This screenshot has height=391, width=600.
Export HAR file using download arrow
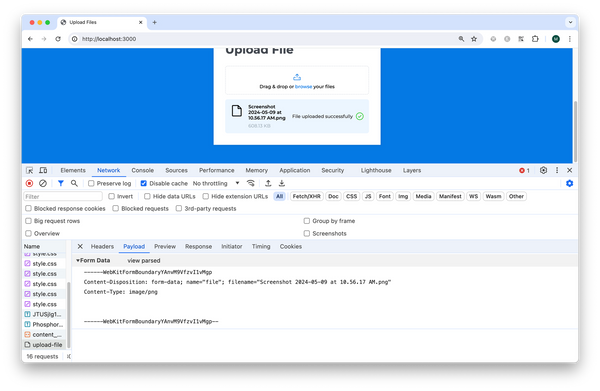pyautogui.click(x=282, y=184)
